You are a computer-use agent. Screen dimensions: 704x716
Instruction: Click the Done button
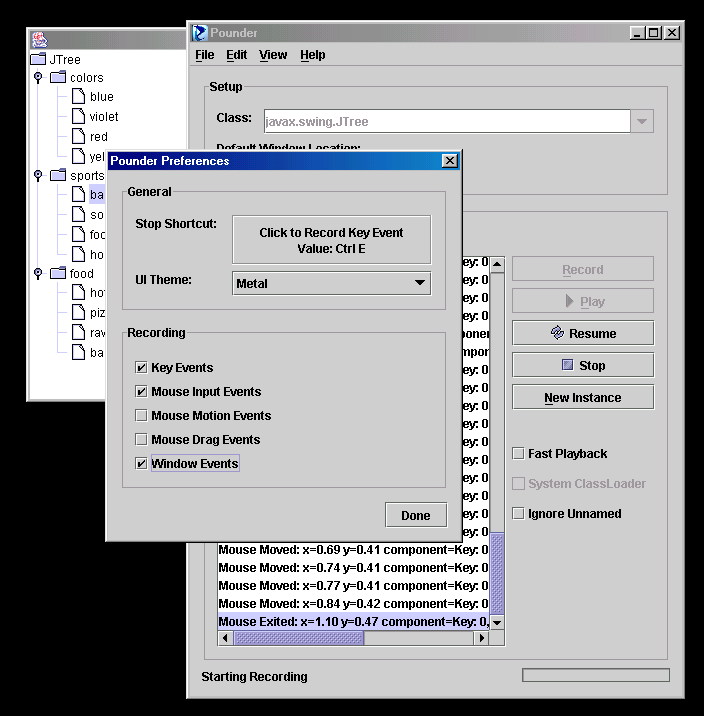(416, 515)
